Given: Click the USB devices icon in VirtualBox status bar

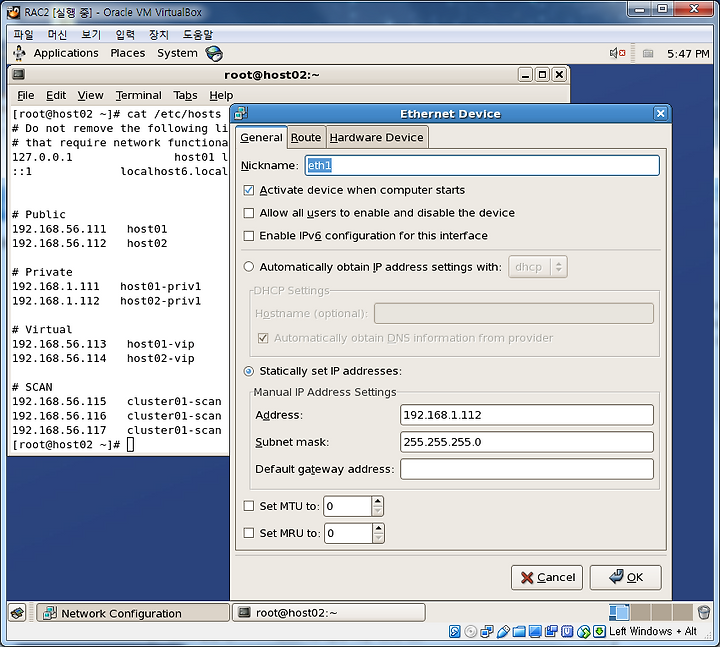Looking at the screenshot, I should tap(503, 632).
